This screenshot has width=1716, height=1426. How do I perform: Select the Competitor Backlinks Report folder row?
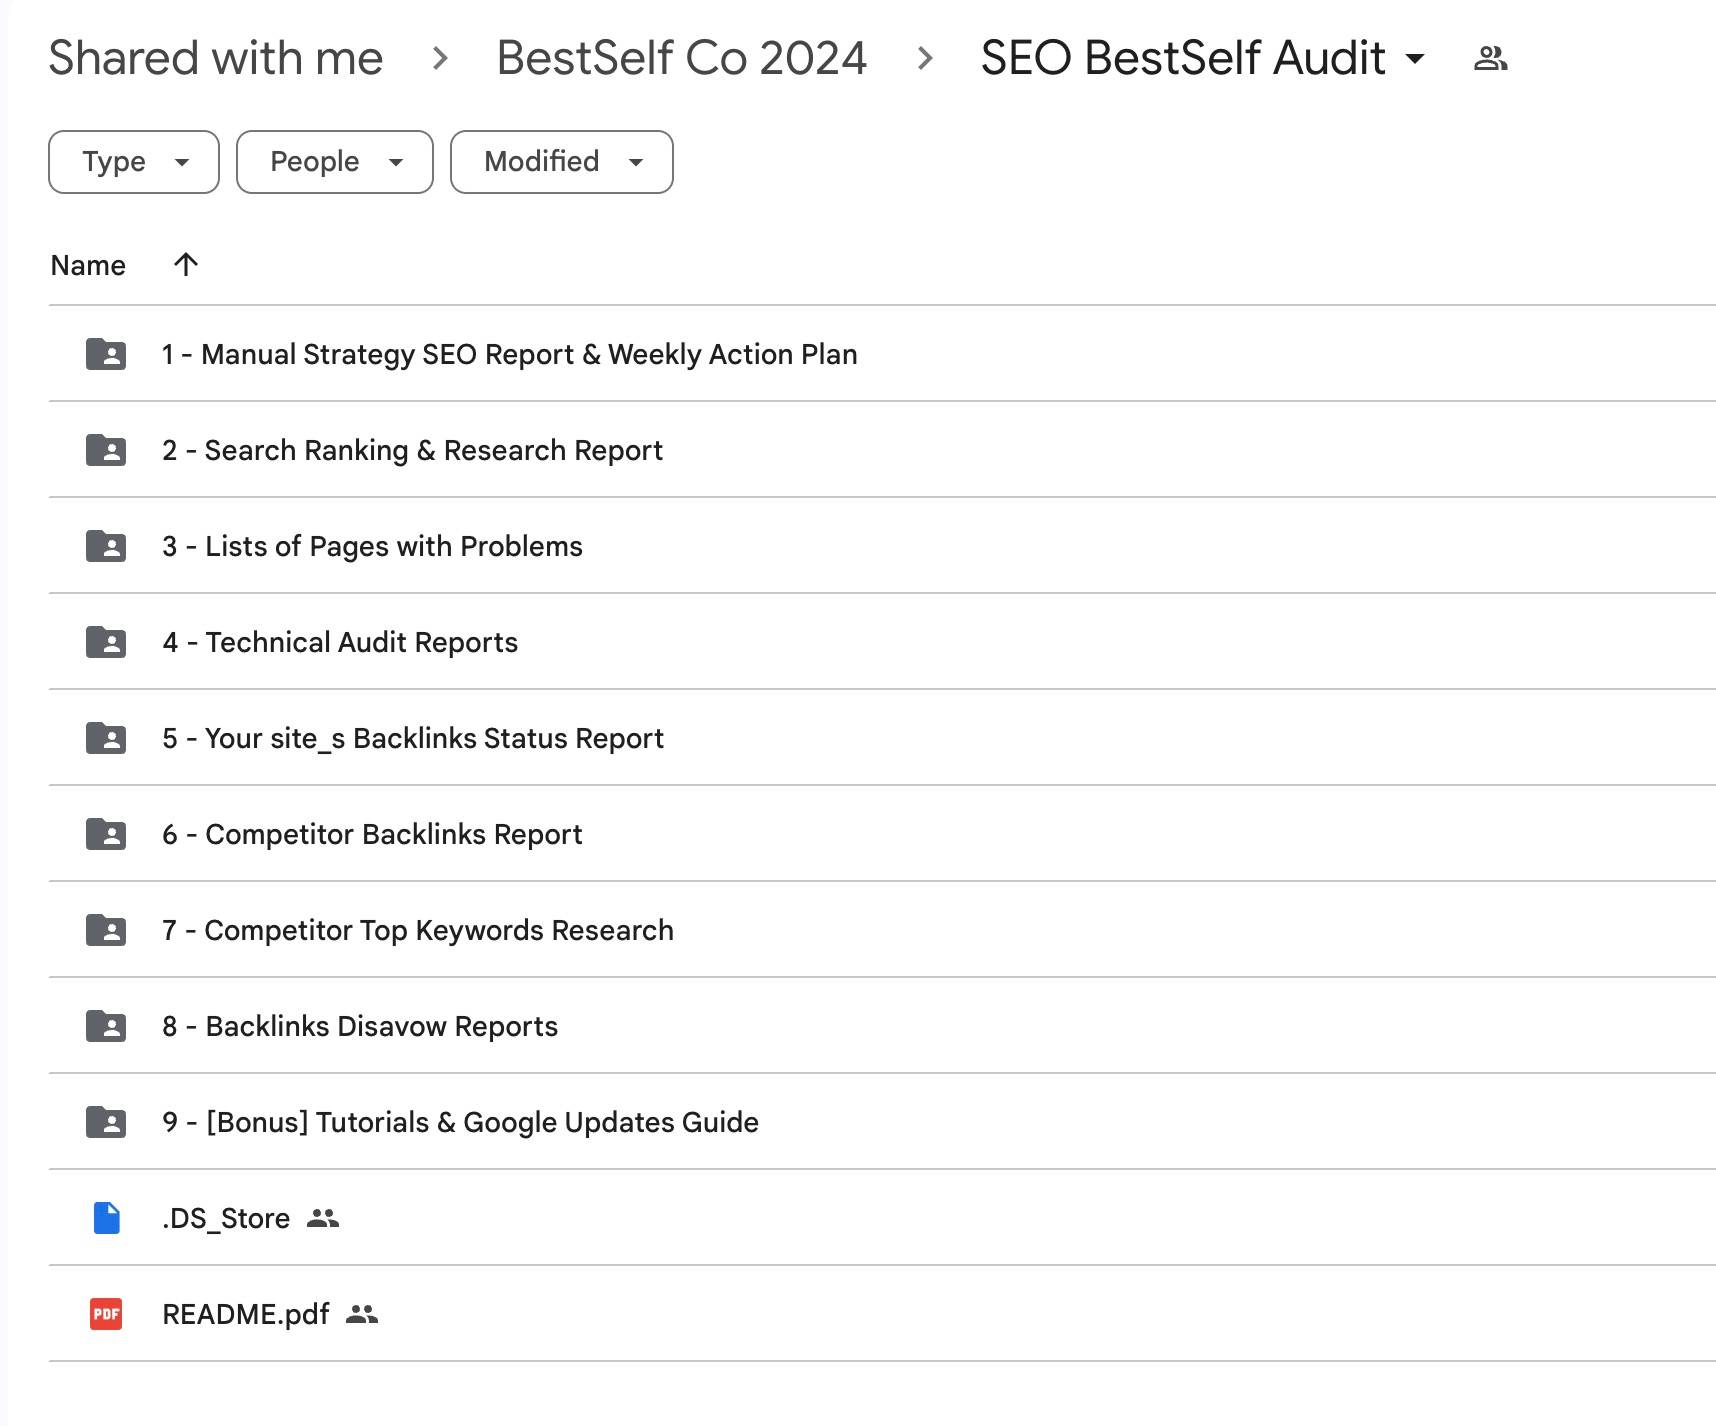[882, 834]
